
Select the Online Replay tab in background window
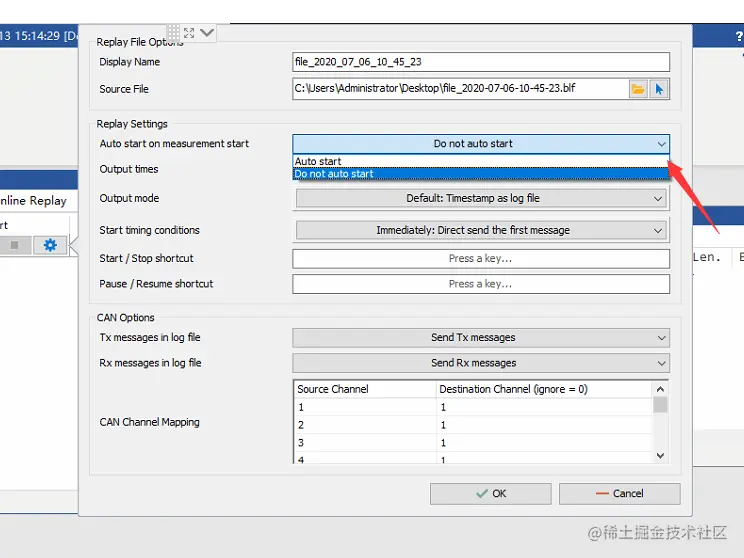33,201
